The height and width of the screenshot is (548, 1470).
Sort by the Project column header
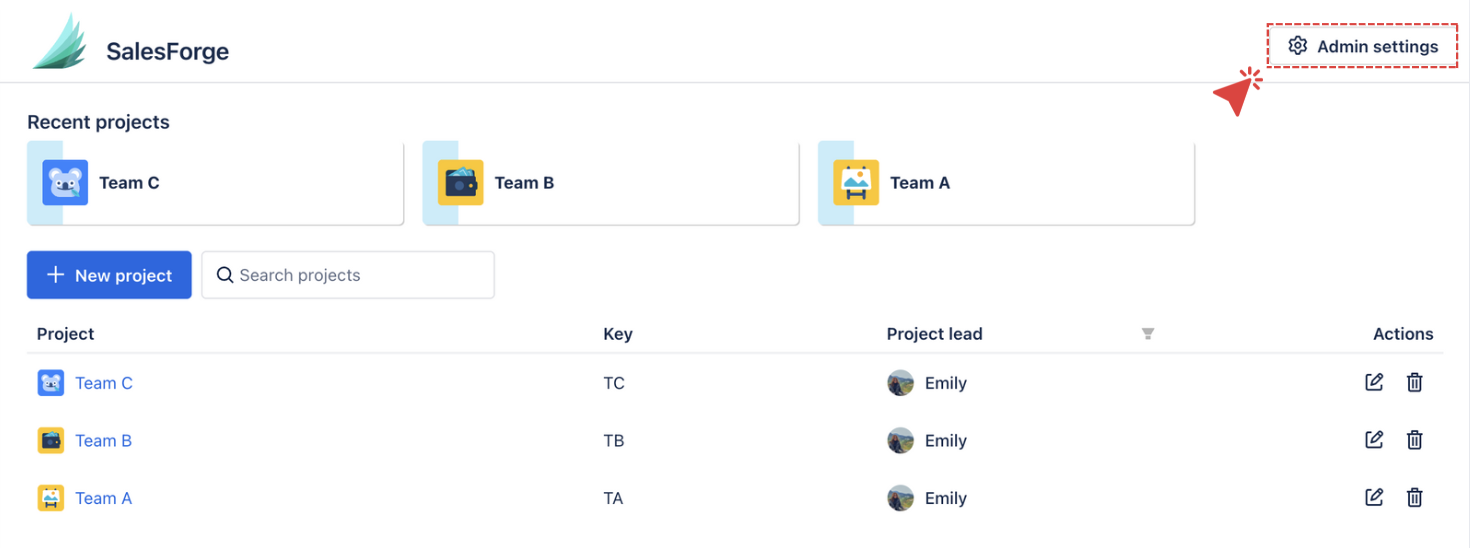tap(66, 334)
